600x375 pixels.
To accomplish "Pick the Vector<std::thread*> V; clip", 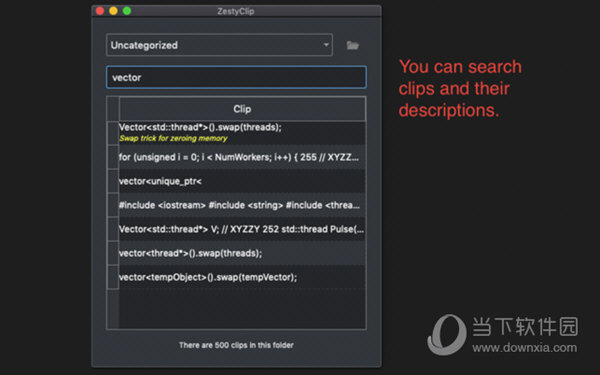I will [x=242, y=229].
